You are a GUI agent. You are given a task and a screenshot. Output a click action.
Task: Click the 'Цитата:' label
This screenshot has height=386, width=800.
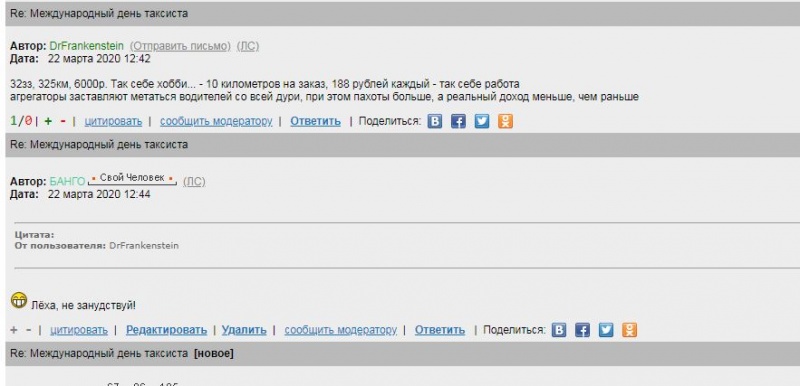coord(34,235)
